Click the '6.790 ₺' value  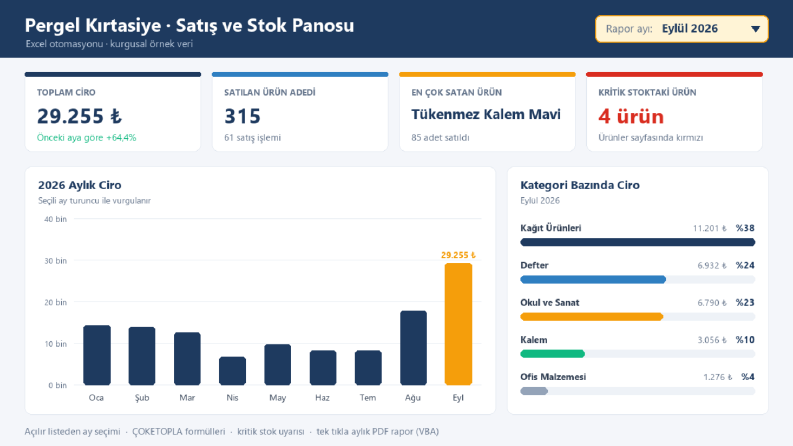pyautogui.click(x=712, y=302)
